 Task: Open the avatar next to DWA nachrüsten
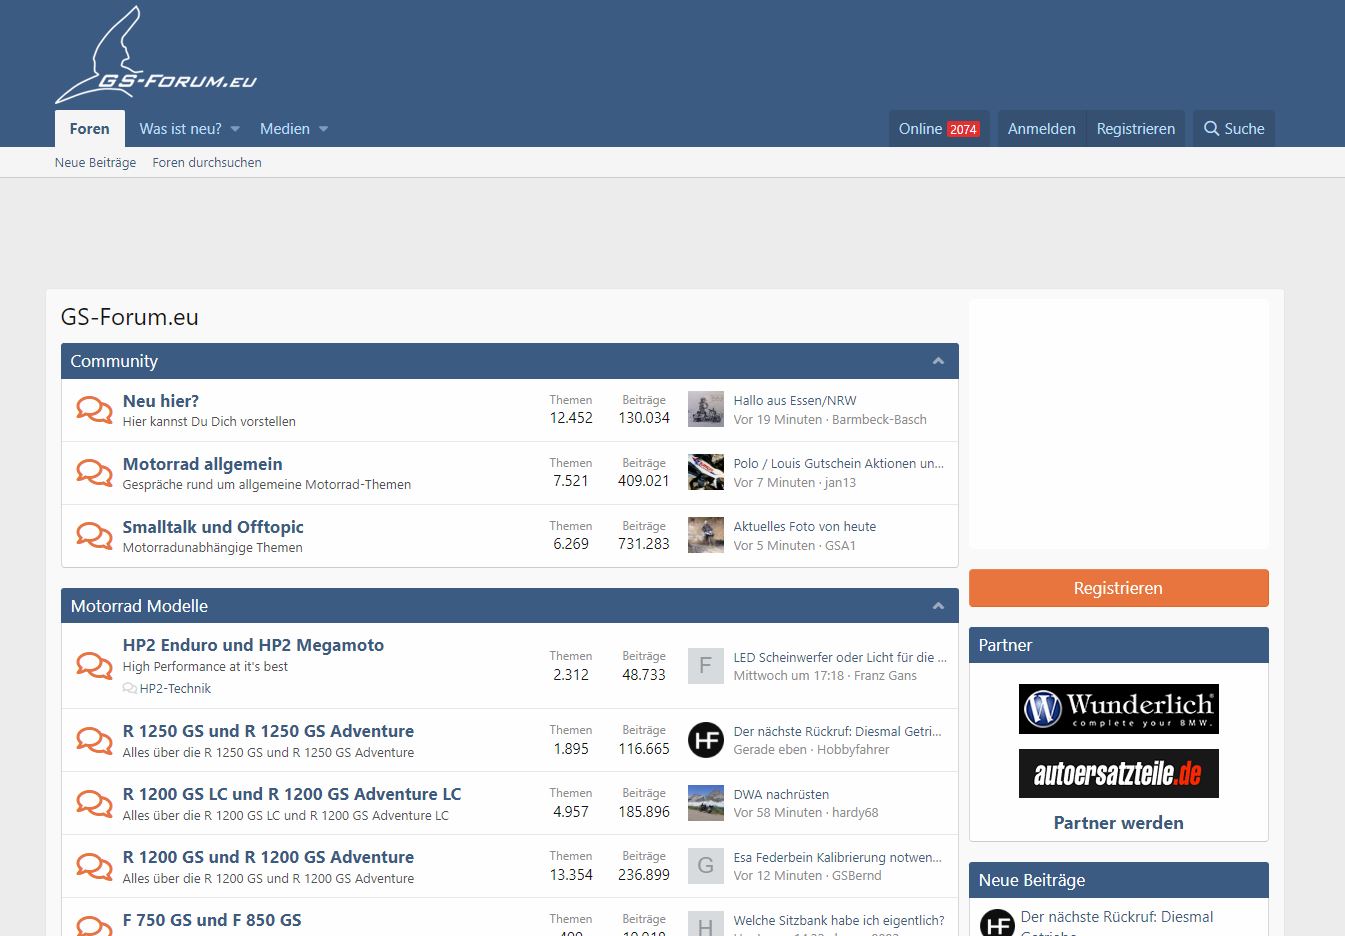coord(706,803)
